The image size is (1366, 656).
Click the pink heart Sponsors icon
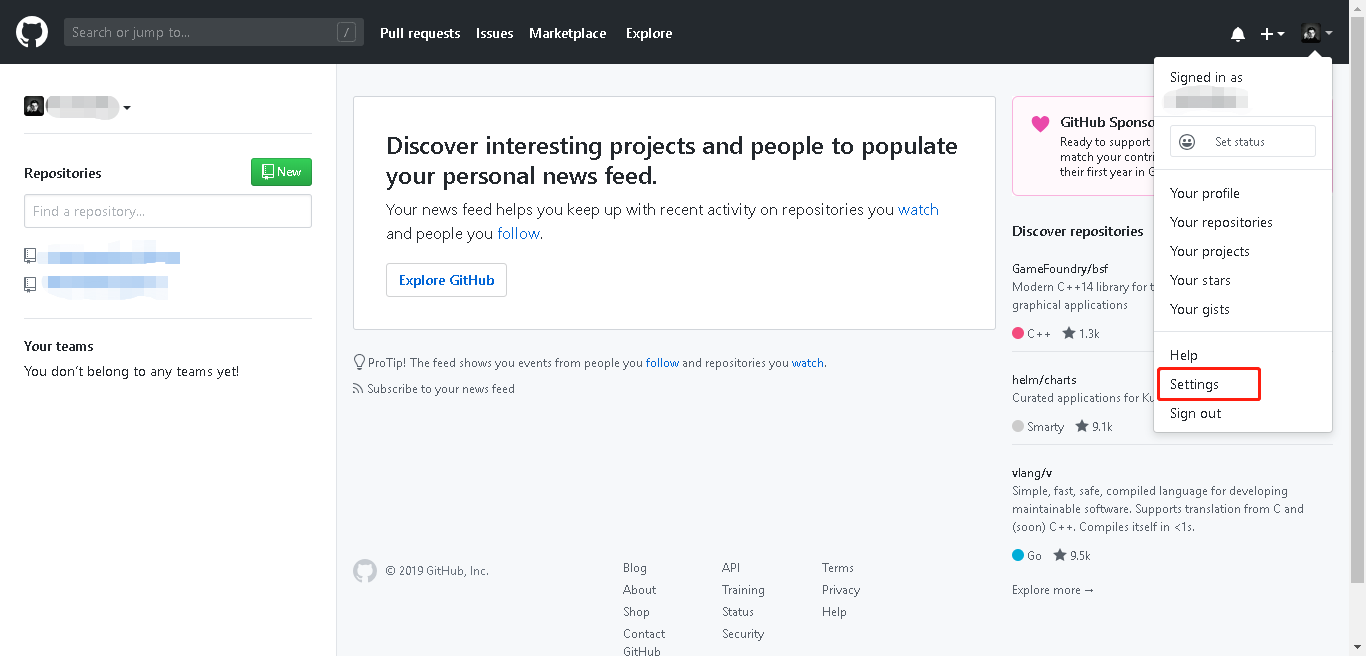click(1040, 124)
